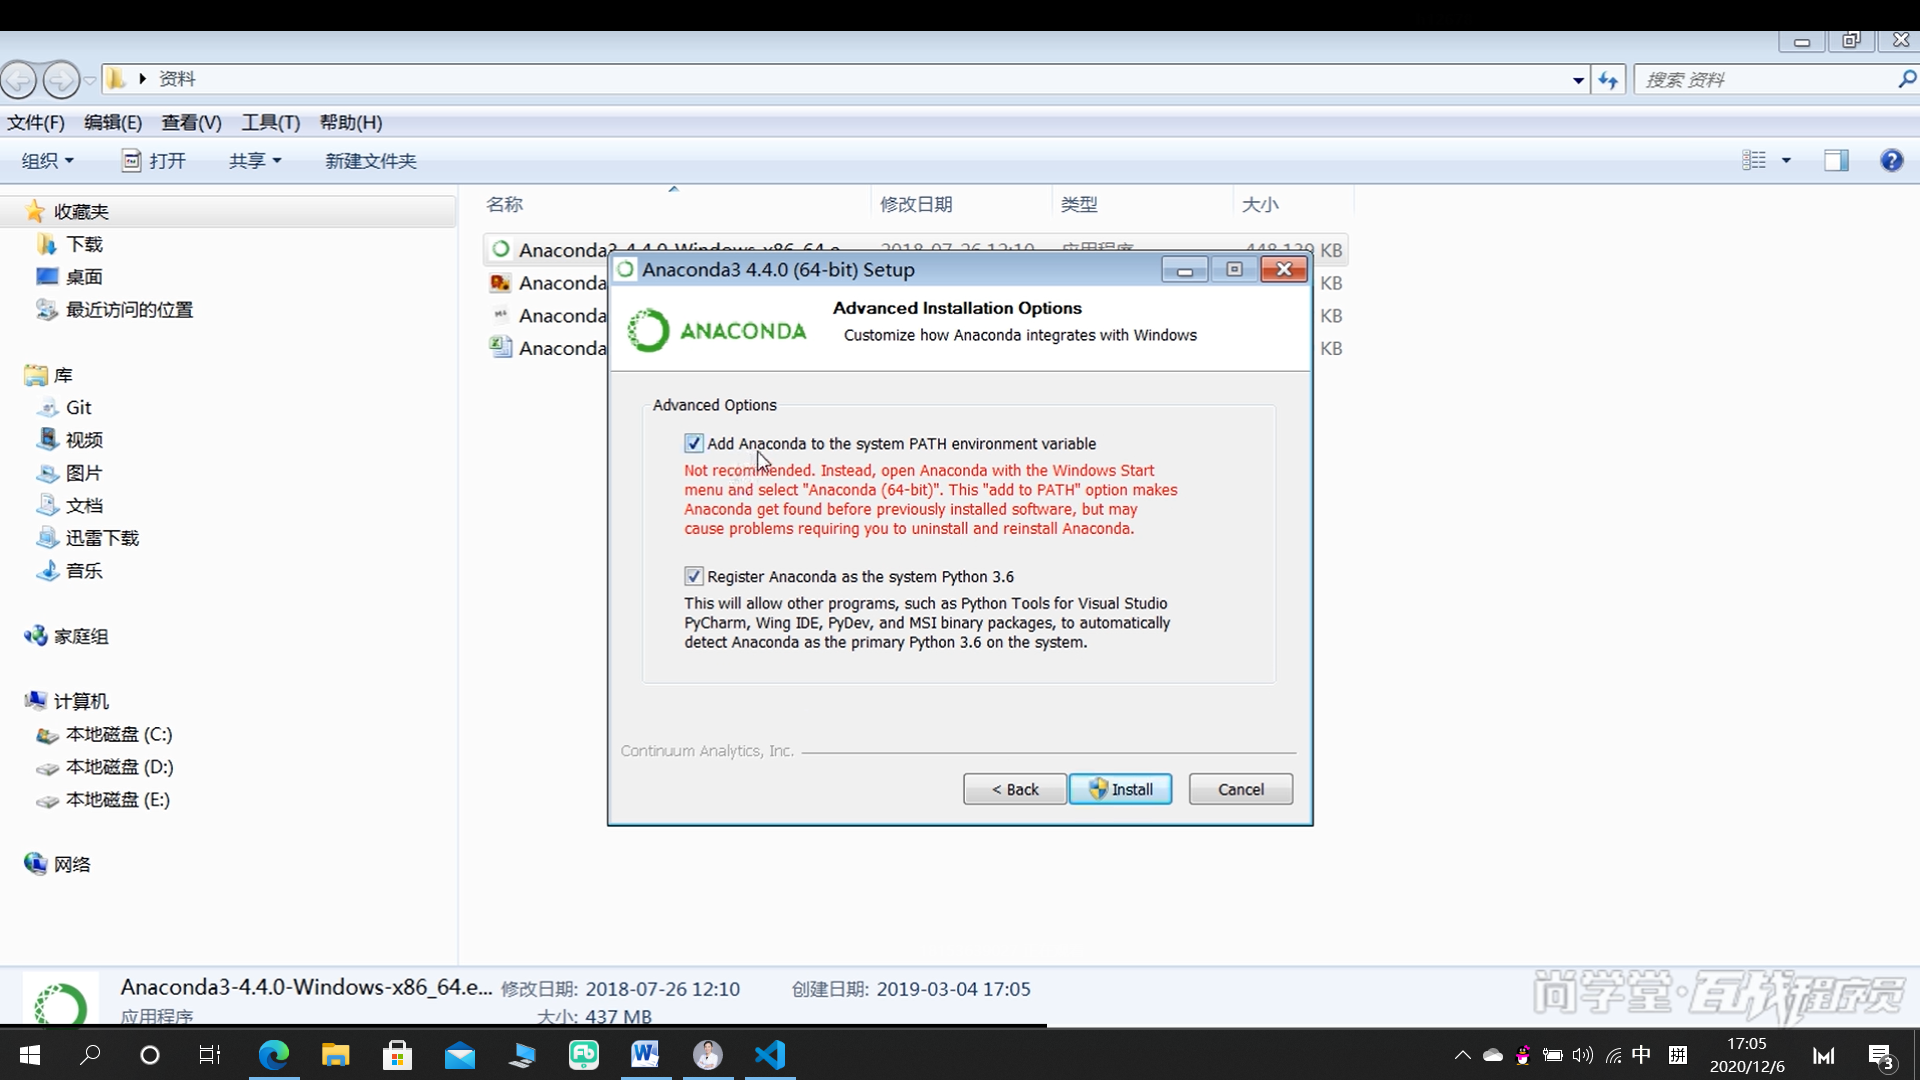Open the 工具(T) menu
The height and width of the screenshot is (1080, 1920).
pyautogui.click(x=270, y=122)
